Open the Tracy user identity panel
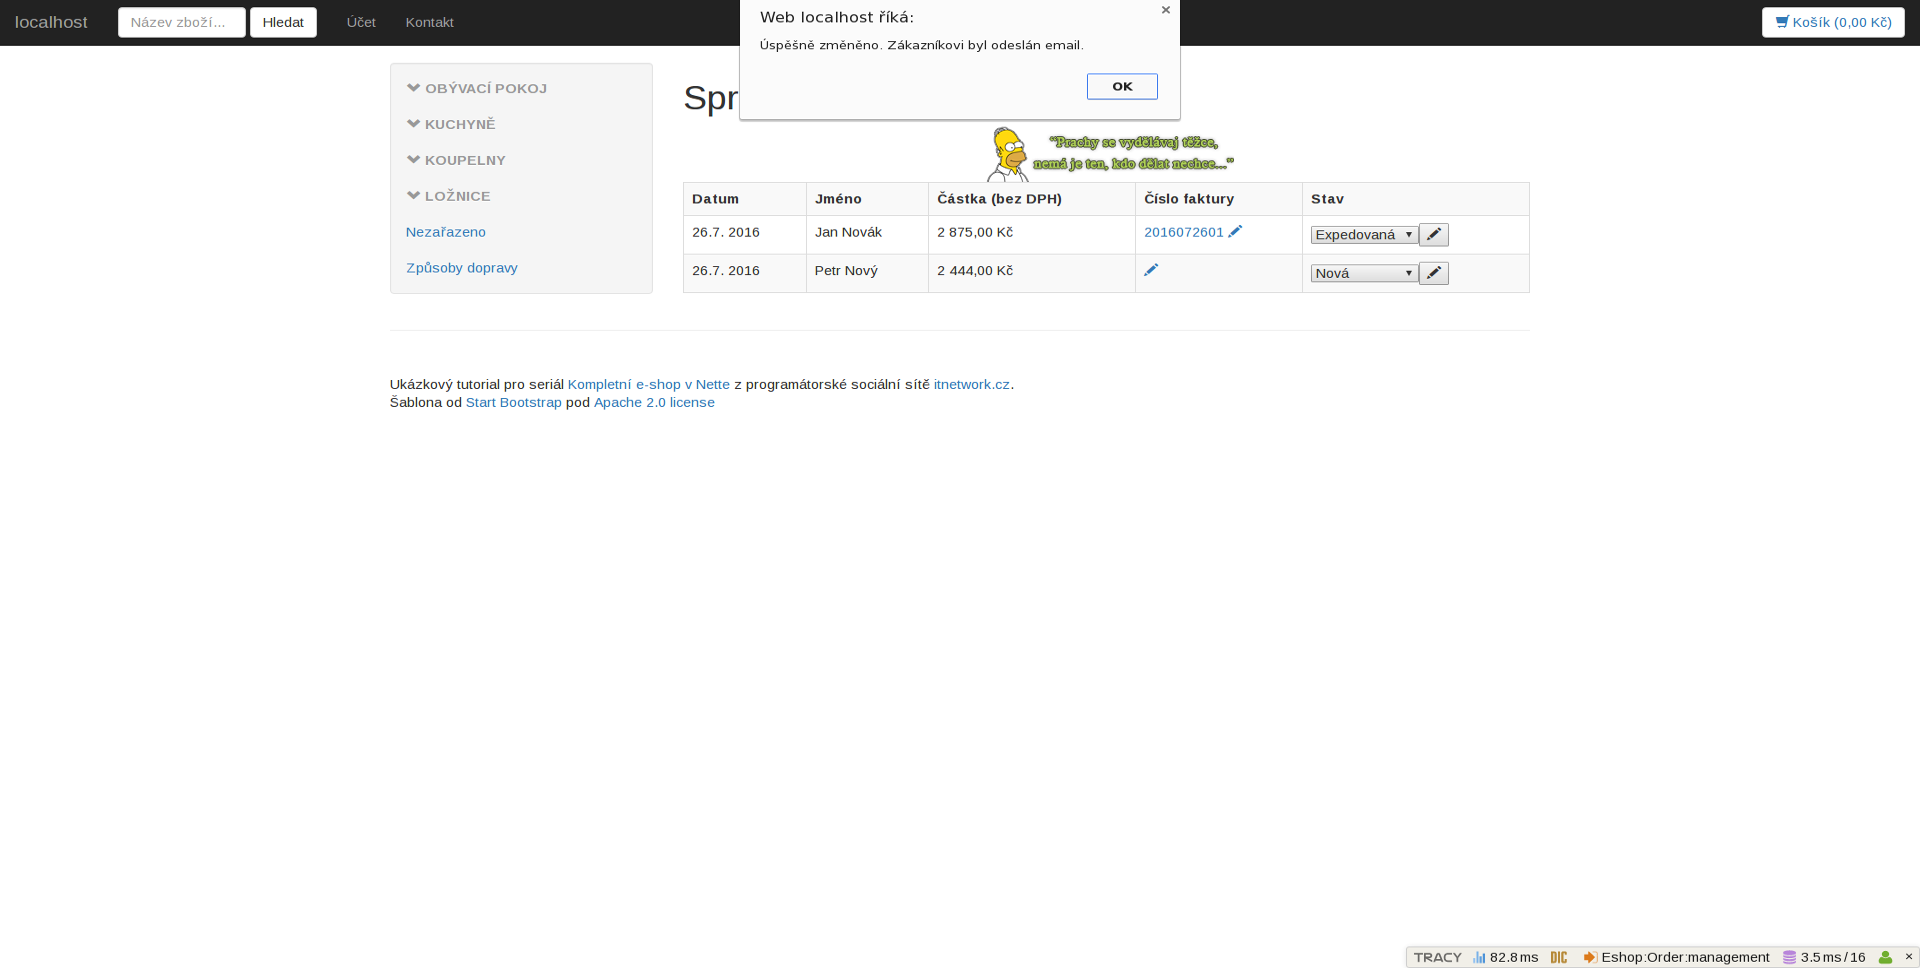The height and width of the screenshot is (968, 1920). 1885,957
